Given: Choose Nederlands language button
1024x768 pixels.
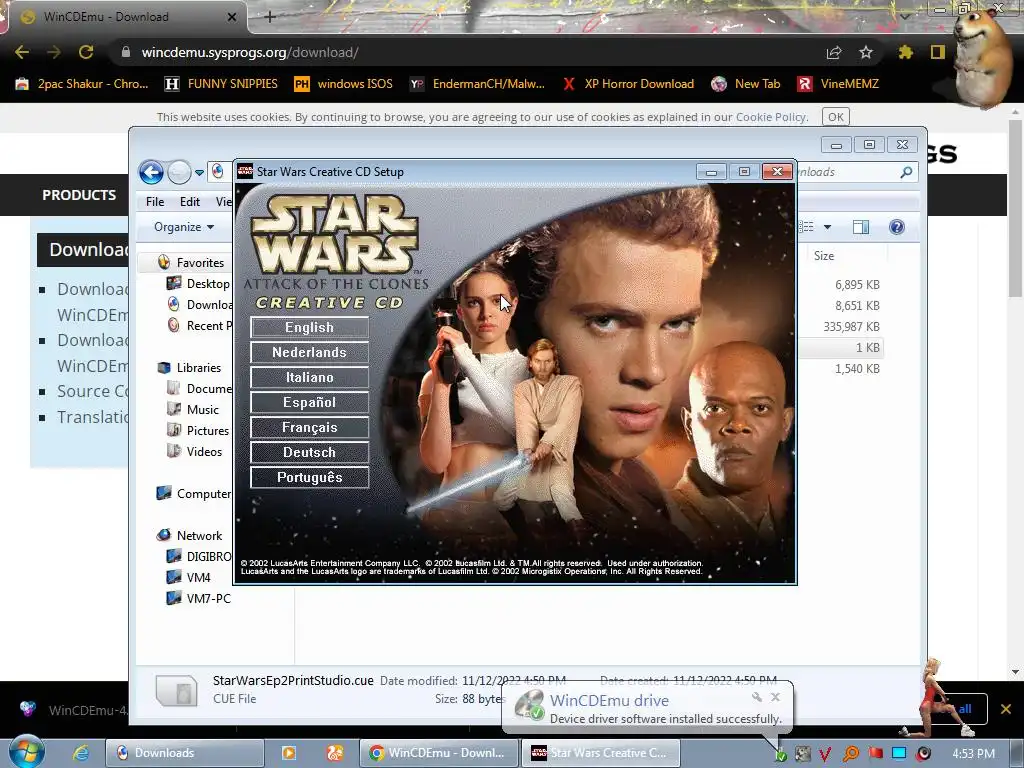Looking at the screenshot, I should point(310,352).
